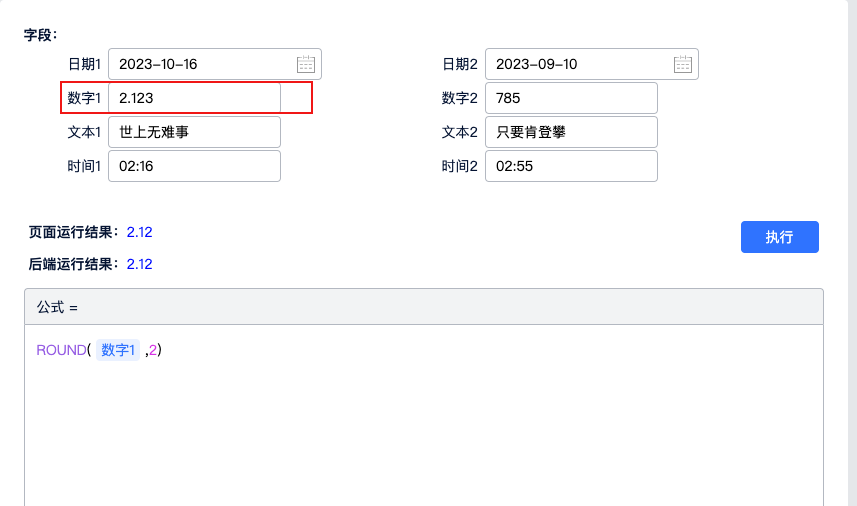Click the empty area of the formula editor

tap(423, 430)
